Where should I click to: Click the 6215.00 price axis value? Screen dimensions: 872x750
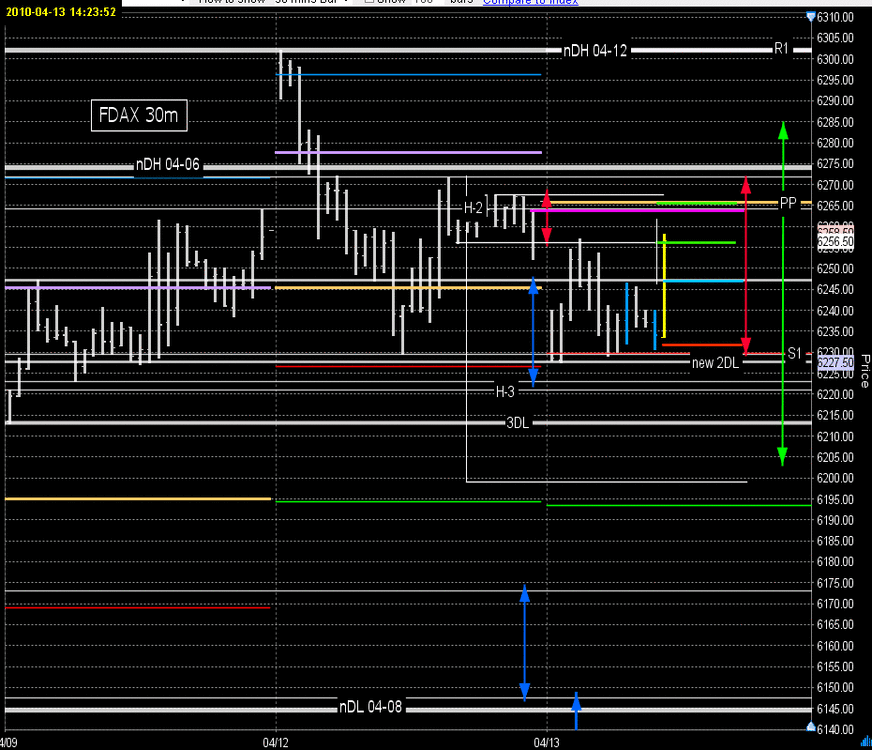[835, 415]
